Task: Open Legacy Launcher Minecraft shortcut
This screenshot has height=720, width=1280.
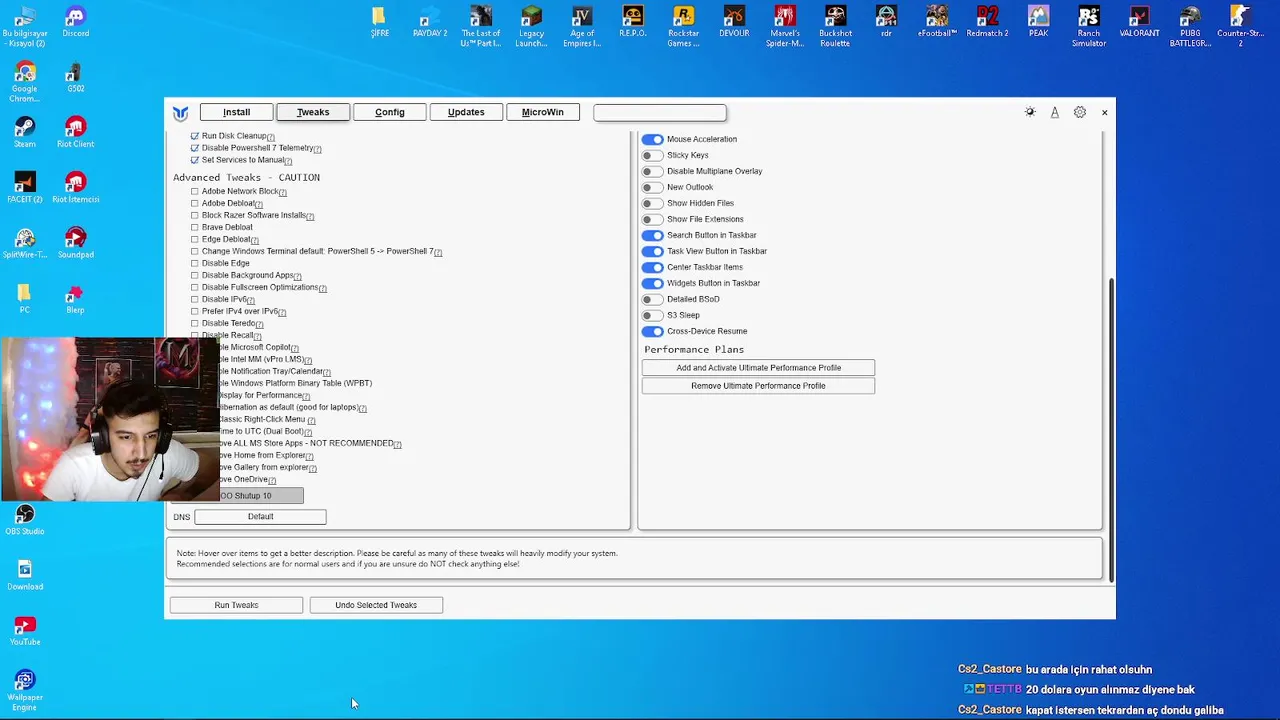Action: click(x=531, y=27)
